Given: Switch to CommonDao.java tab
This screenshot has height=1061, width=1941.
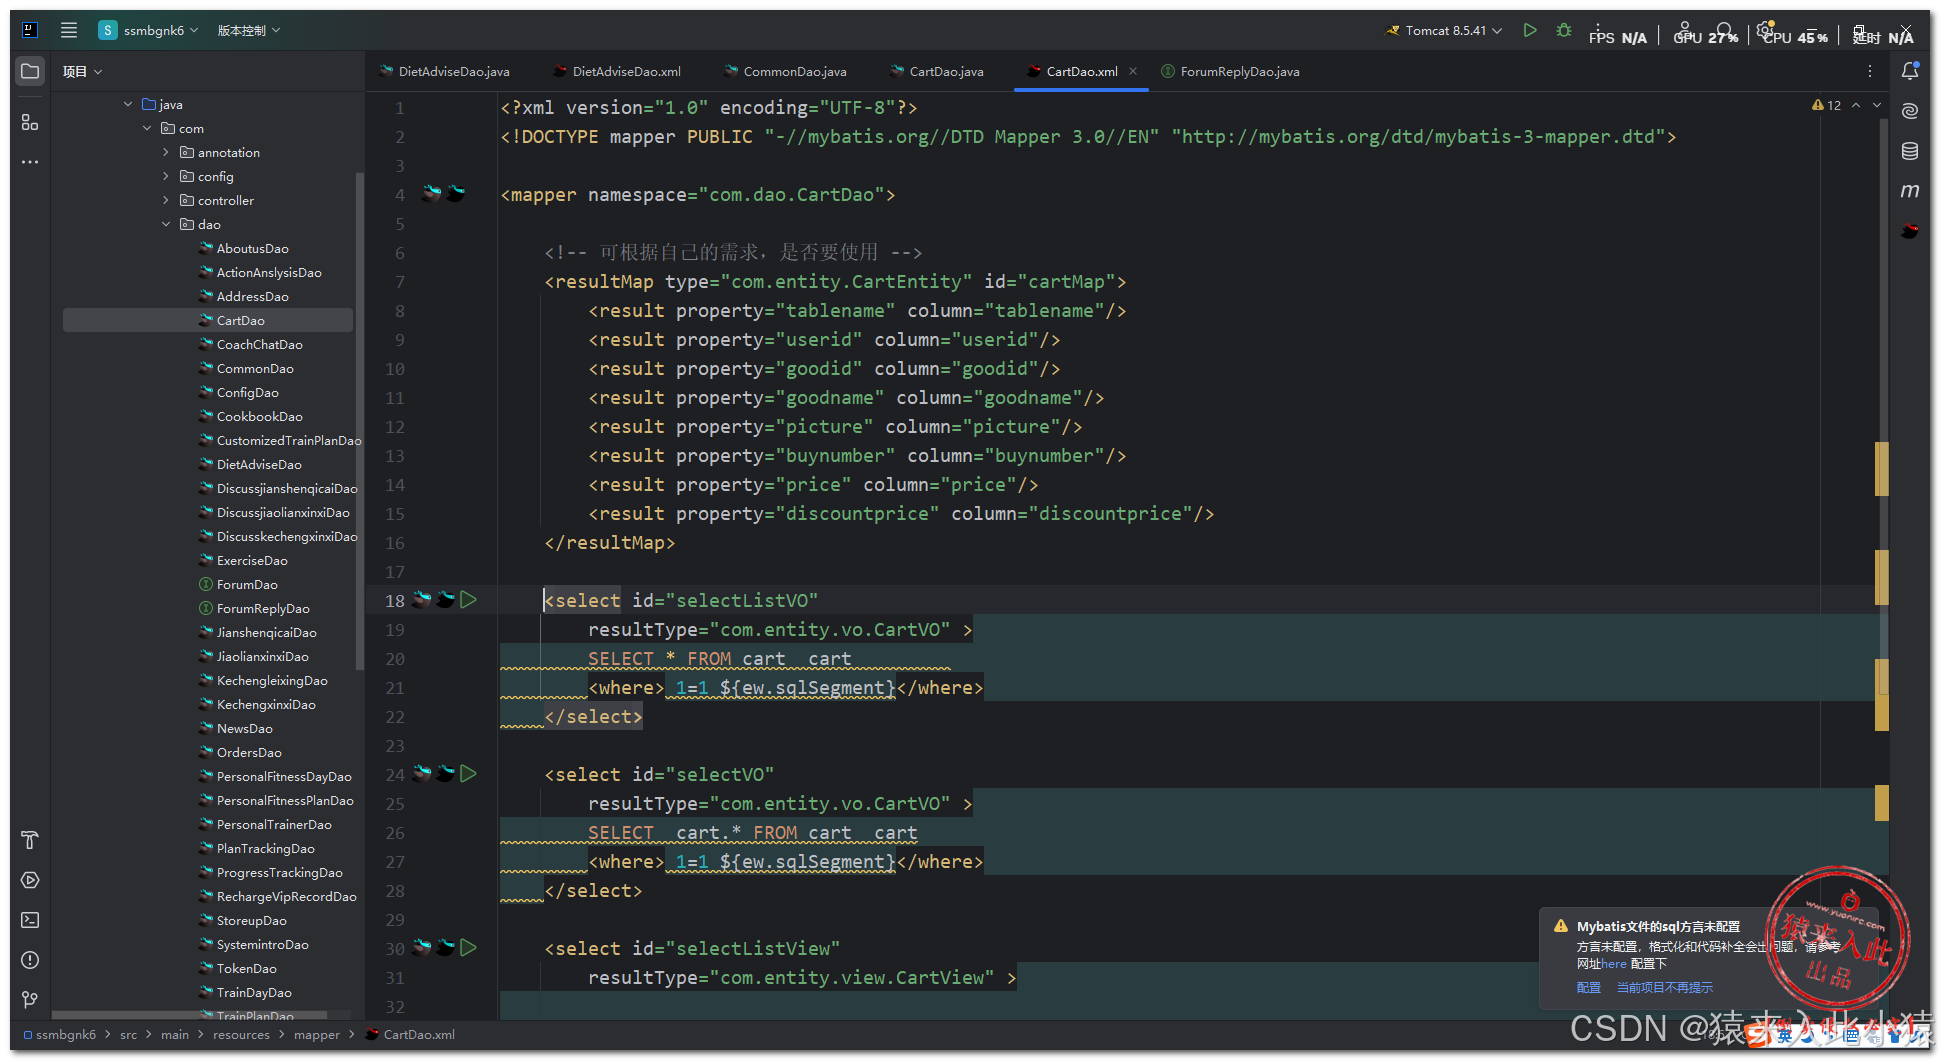Looking at the screenshot, I should tap(787, 71).
